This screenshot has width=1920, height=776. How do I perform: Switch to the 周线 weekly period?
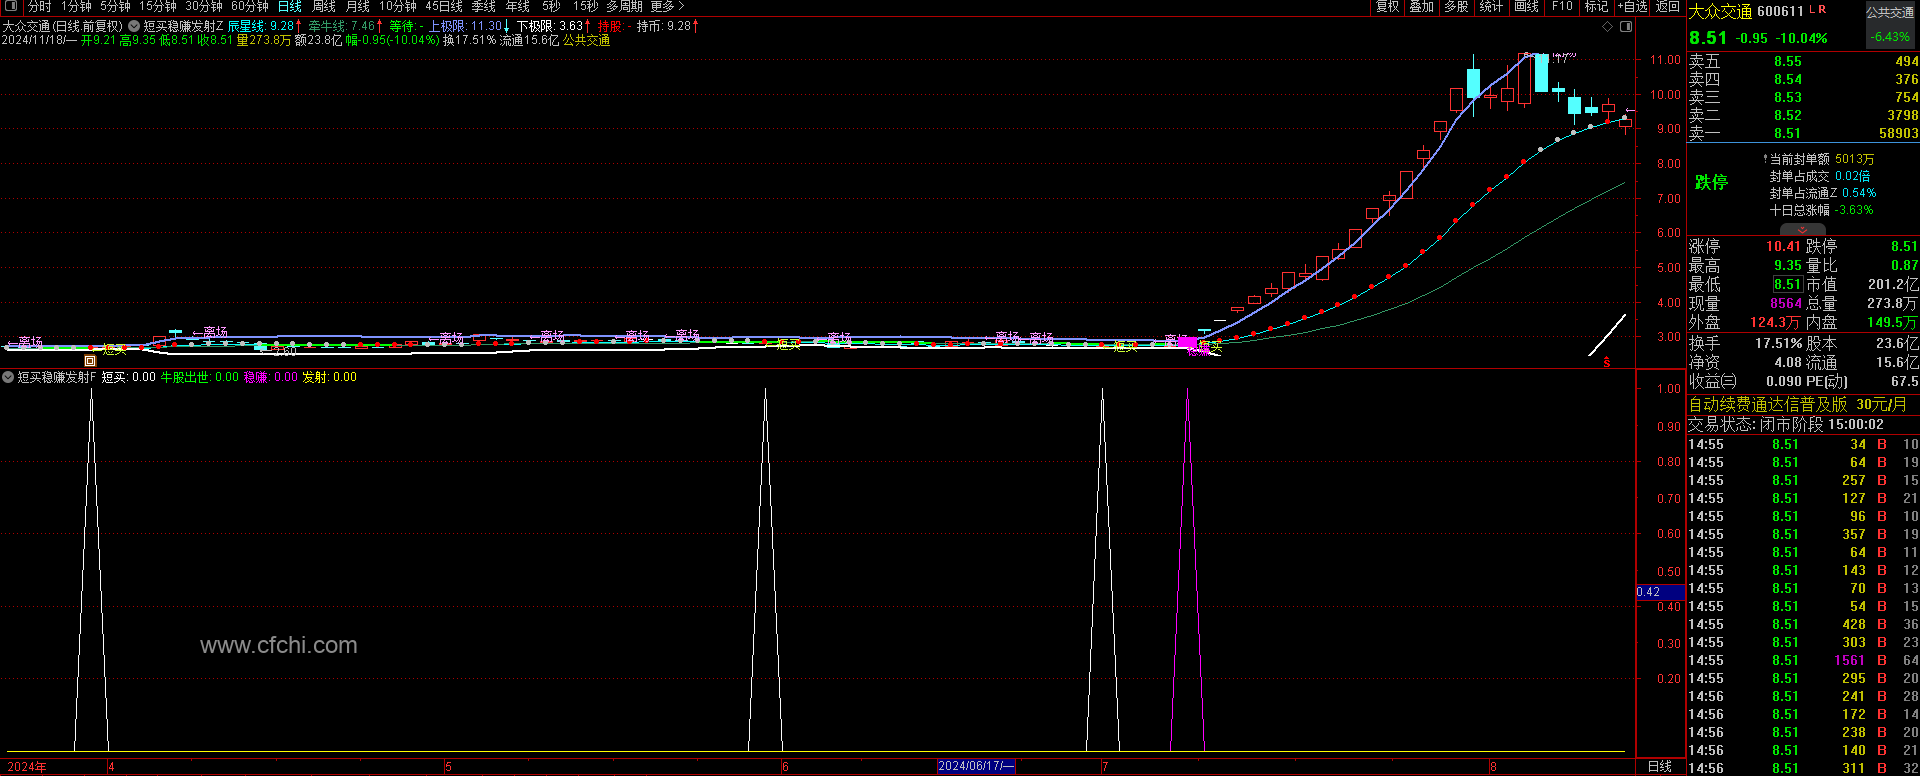(324, 6)
